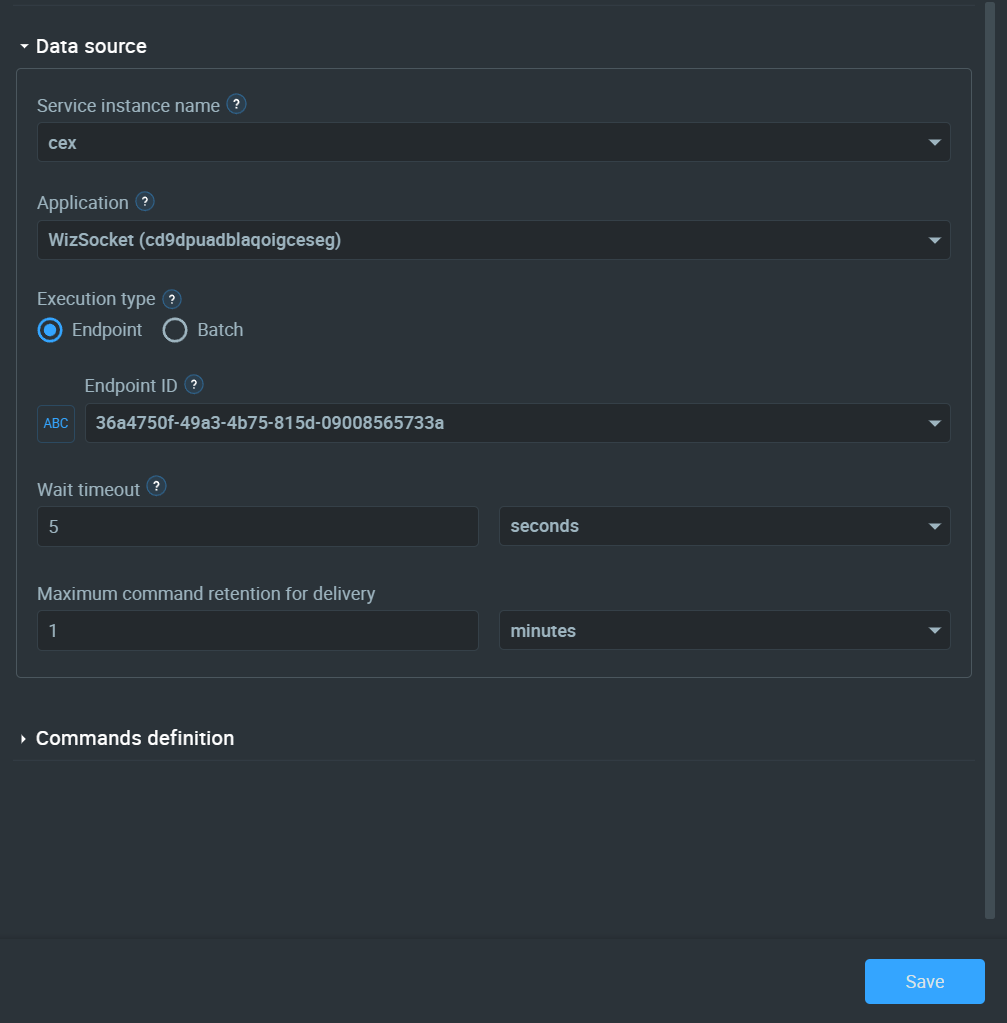Change the seconds unit dropdown
This screenshot has height=1023, width=1007.
[724, 526]
